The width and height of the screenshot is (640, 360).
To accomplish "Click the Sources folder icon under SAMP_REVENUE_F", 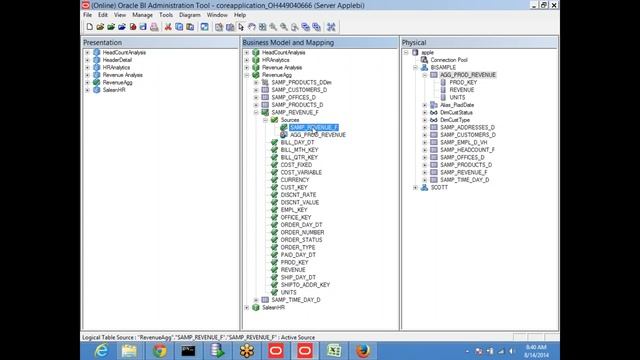I will coord(274,120).
